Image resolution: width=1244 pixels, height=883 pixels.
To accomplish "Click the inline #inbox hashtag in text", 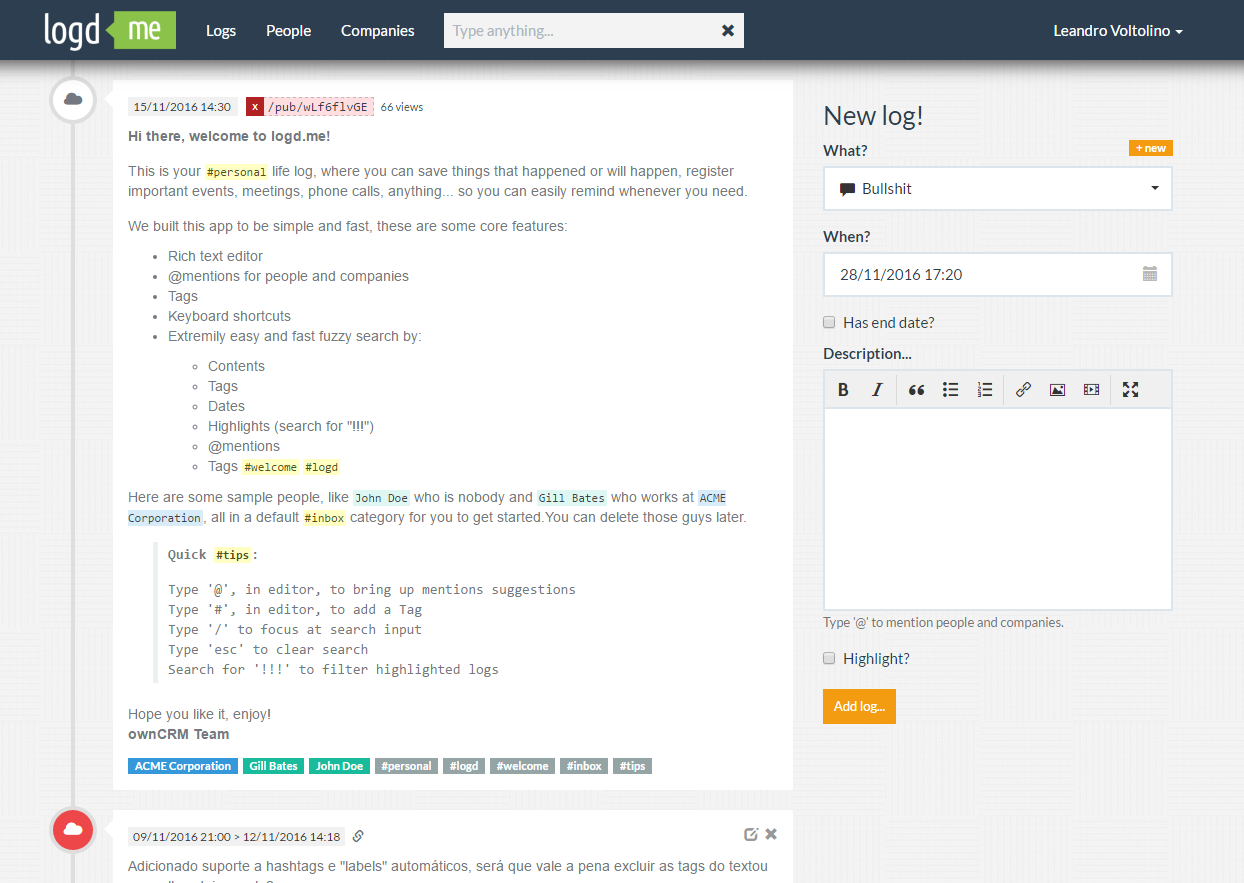I will (x=325, y=518).
